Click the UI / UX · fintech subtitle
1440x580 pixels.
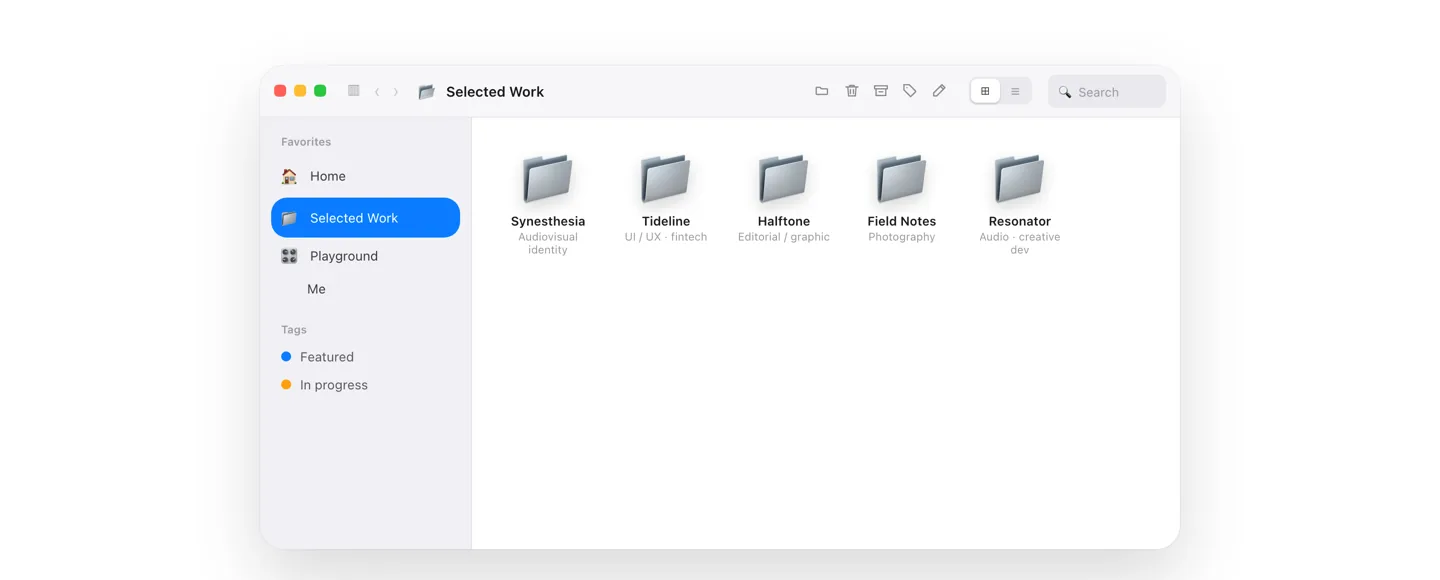[x=666, y=237]
